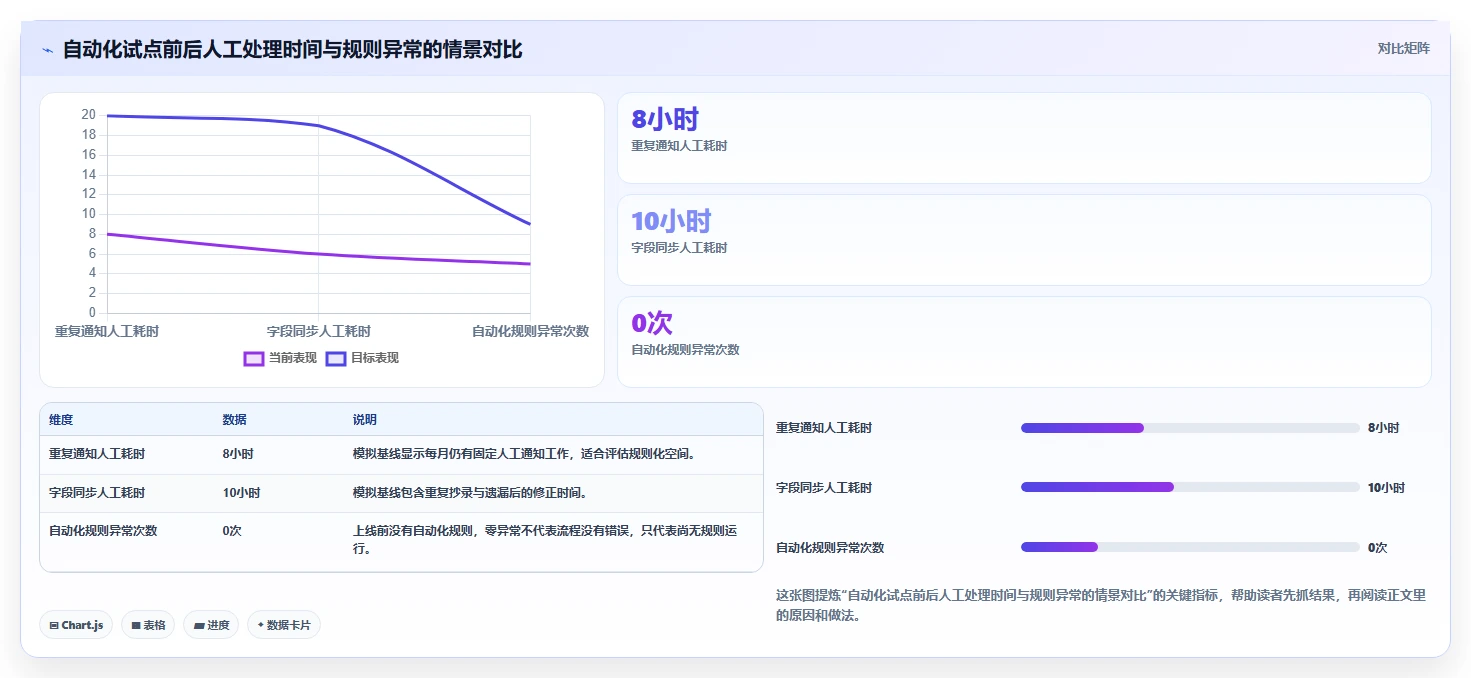Click the 0次 value beside progress bar
The height and width of the screenshot is (678, 1471).
tap(1378, 548)
